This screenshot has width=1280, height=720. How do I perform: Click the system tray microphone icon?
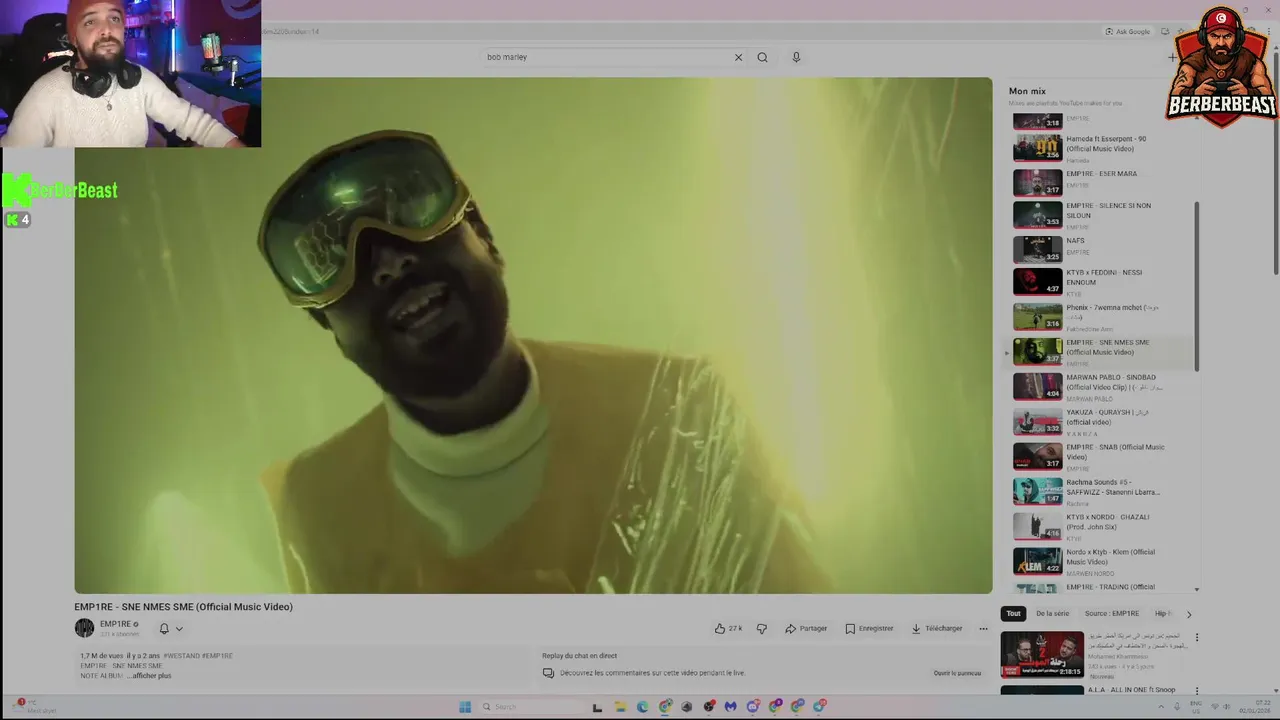point(1177,707)
